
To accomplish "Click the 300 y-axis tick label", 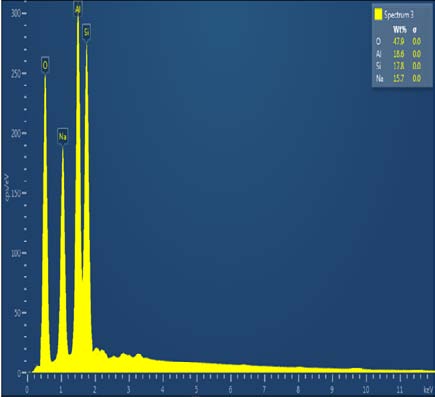I will 16,14.
